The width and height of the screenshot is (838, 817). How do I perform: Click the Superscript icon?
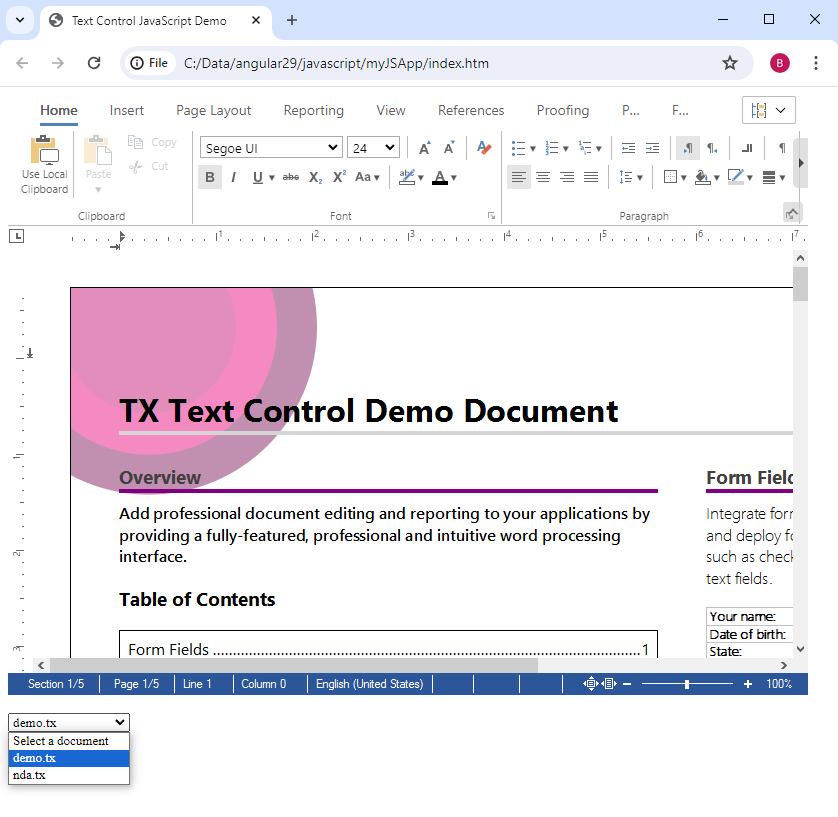coord(339,177)
